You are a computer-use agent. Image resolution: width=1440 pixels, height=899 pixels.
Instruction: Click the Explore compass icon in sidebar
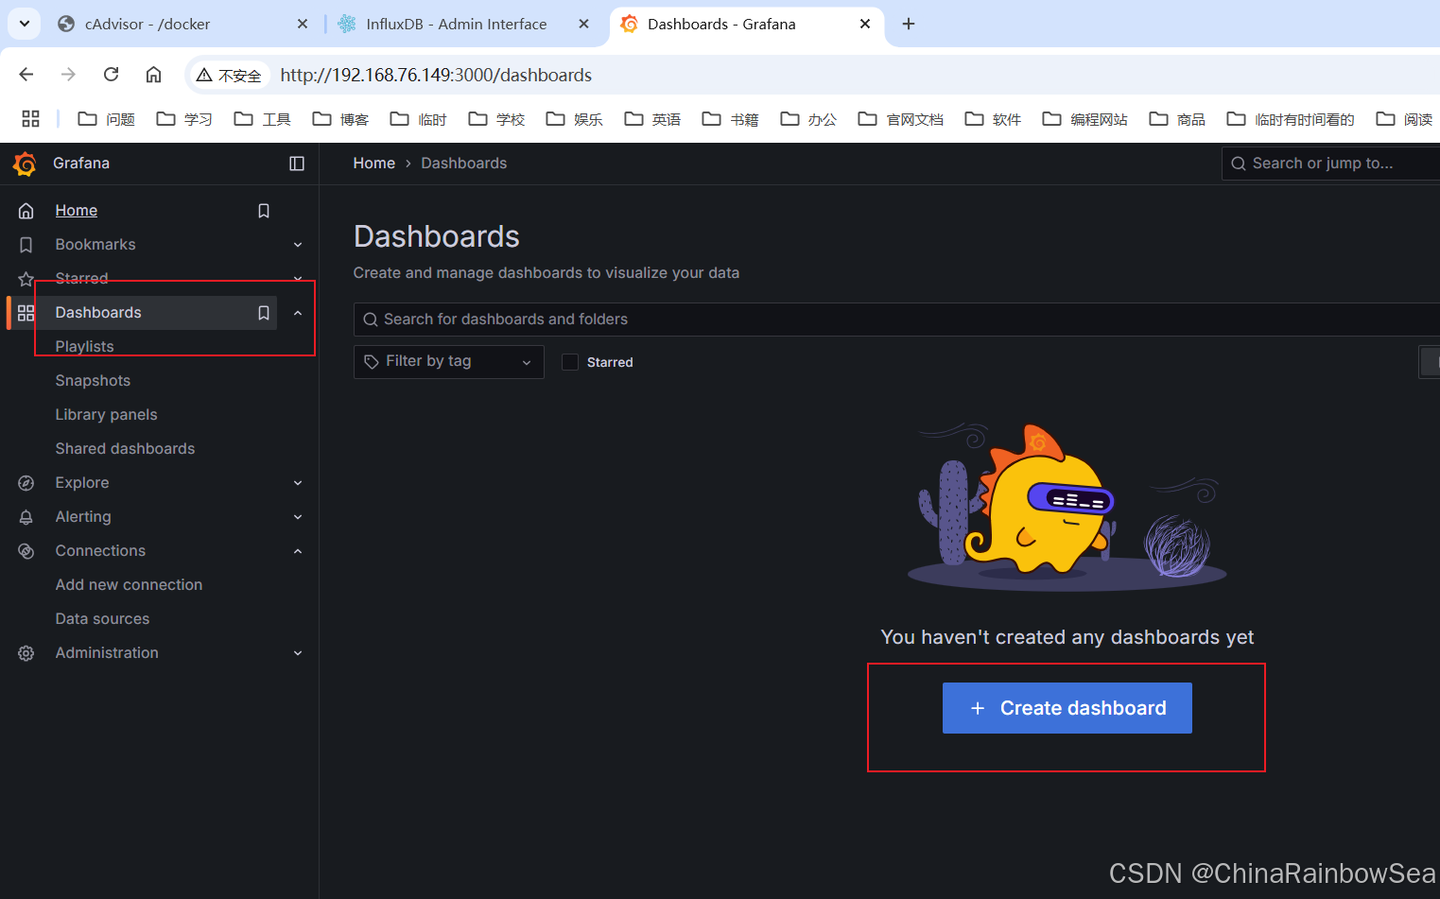point(25,482)
